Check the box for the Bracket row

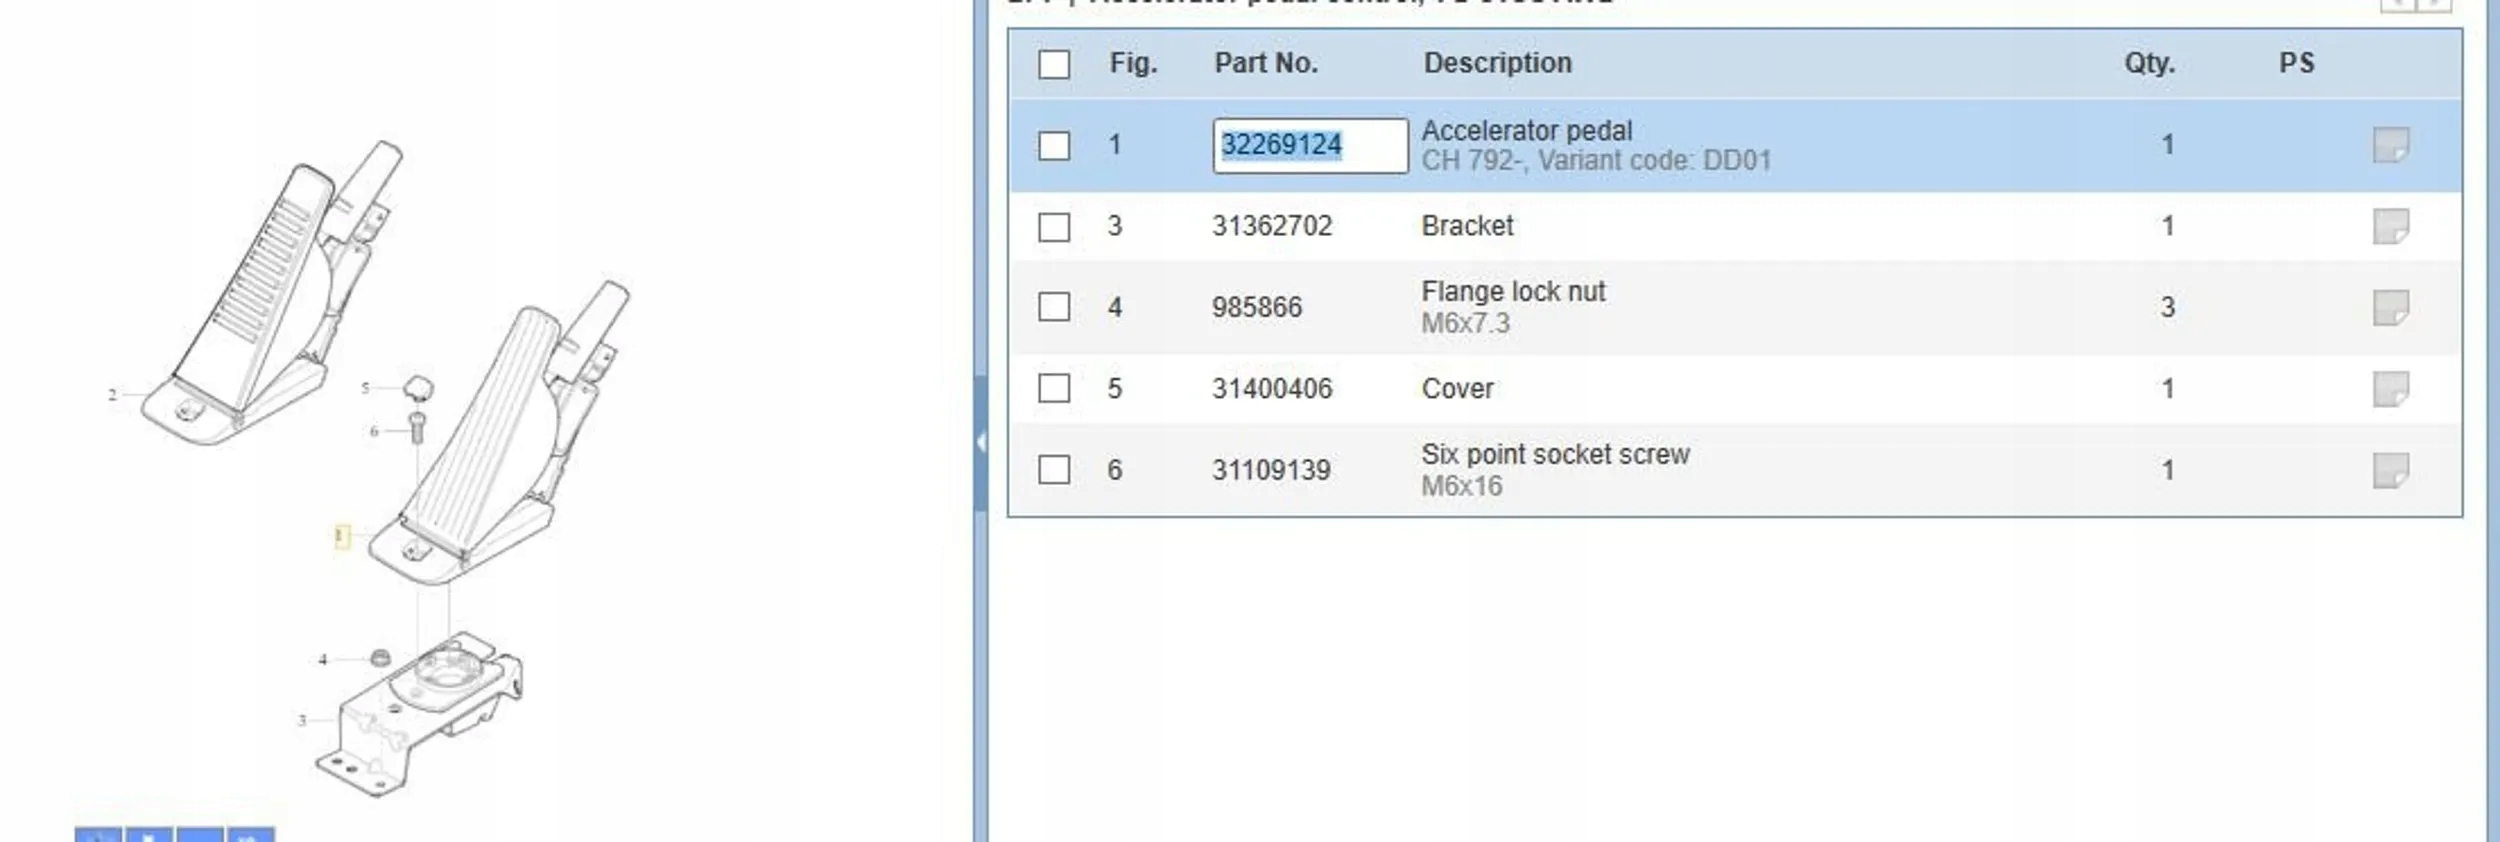pos(1054,227)
